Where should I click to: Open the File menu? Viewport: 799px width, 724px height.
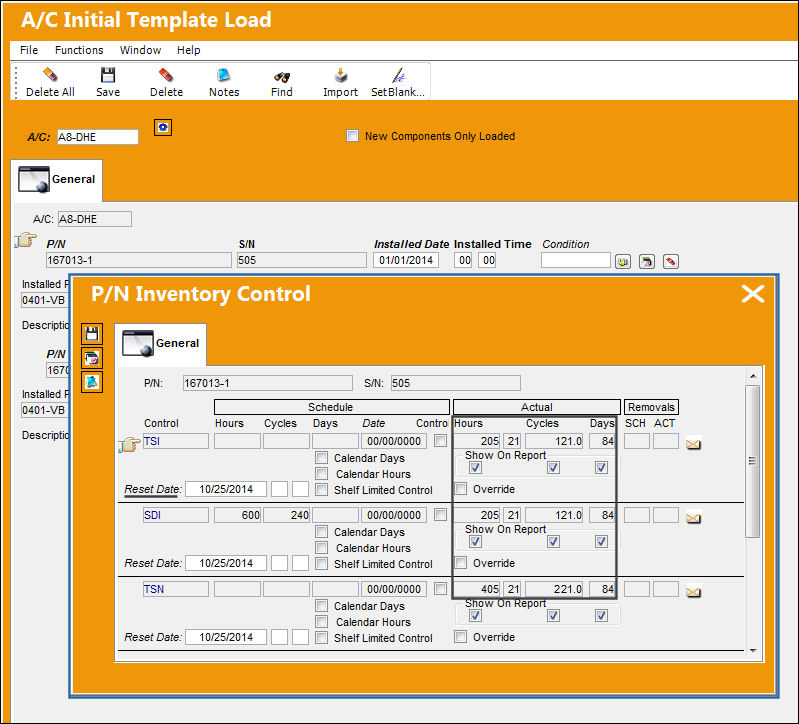(29, 50)
